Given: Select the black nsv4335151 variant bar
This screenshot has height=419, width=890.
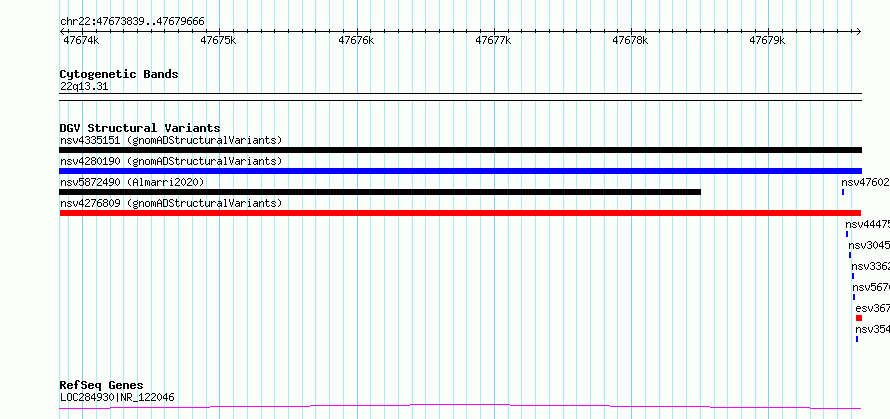Looking at the screenshot, I should point(460,150).
